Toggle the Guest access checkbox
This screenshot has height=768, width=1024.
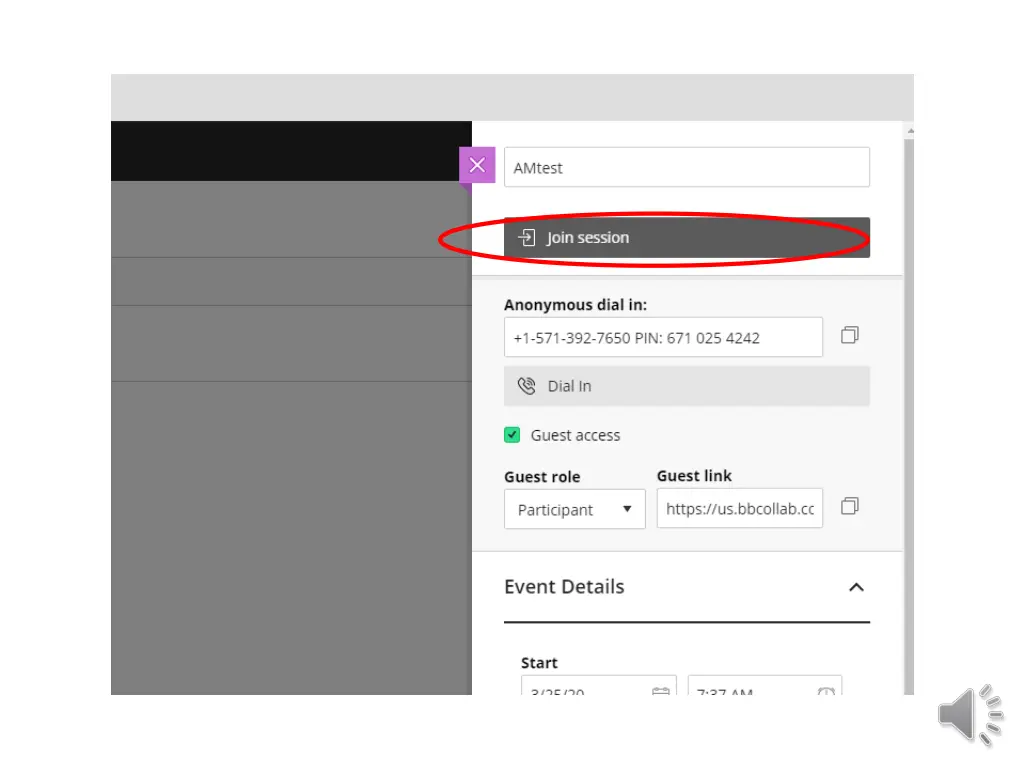[x=512, y=435]
